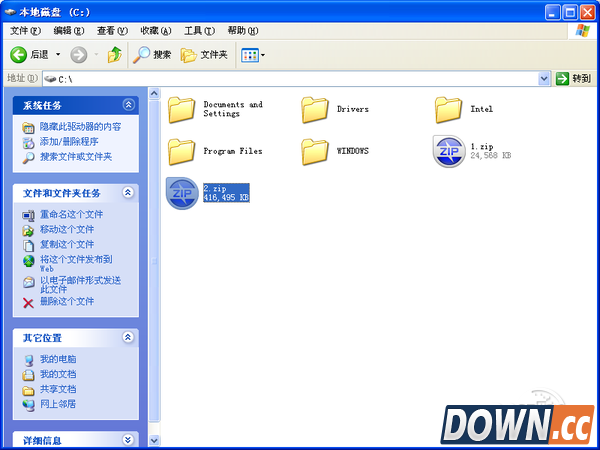This screenshot has width=600, height=450.
Task: Open 我的文档 in other places
Action: tap(58, 374)
